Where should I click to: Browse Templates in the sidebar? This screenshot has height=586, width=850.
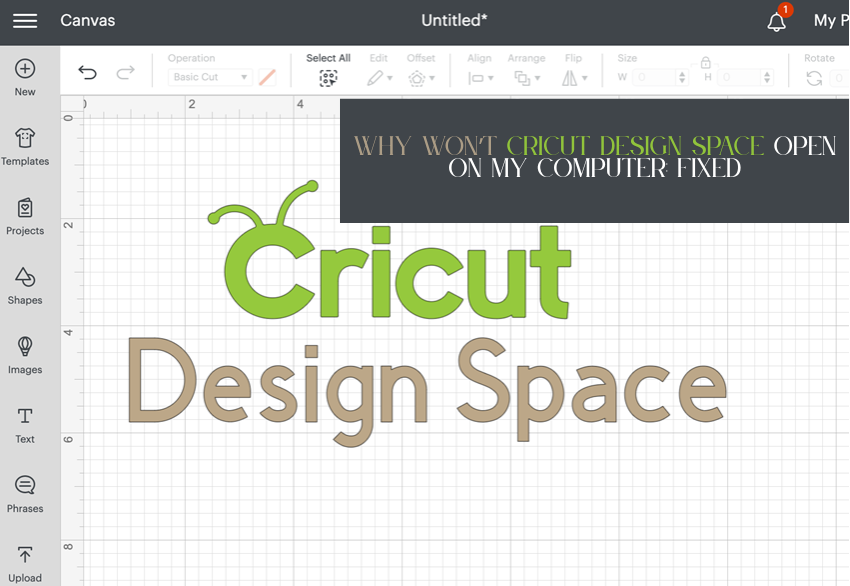point(24,146)
